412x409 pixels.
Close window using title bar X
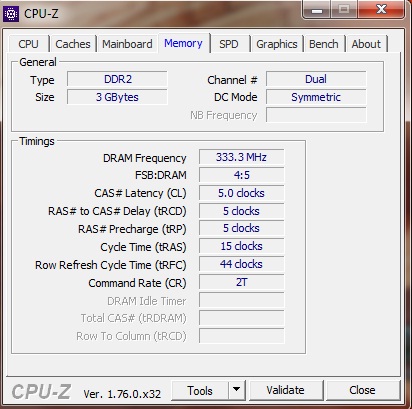pyautogui.click(x=381, y=9)
